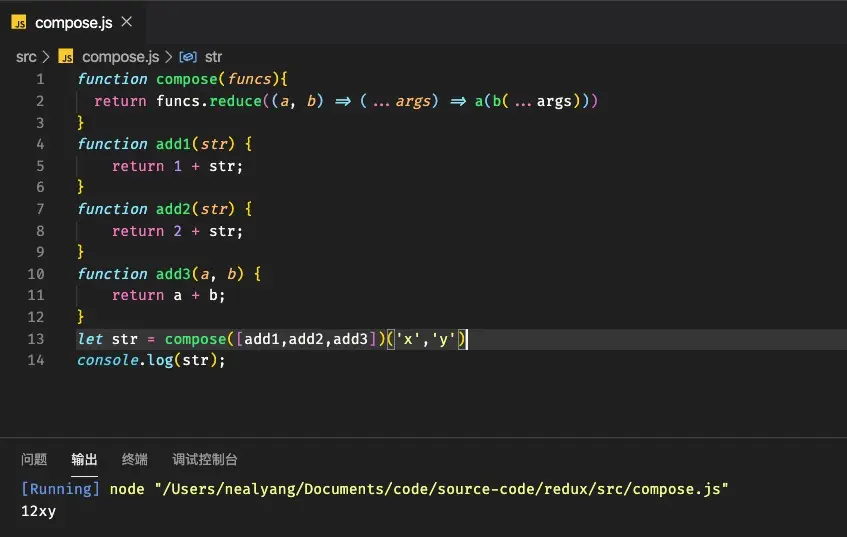Click the variable symbol icon before str
The width and height of the screenshot is (847, 537).
(x=188, y=57)
